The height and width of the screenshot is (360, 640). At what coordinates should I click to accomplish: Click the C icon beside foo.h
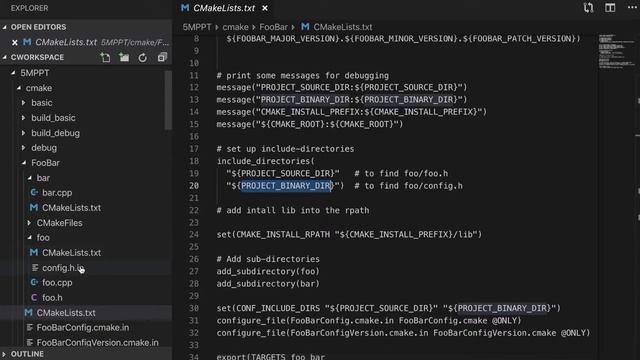34,298
